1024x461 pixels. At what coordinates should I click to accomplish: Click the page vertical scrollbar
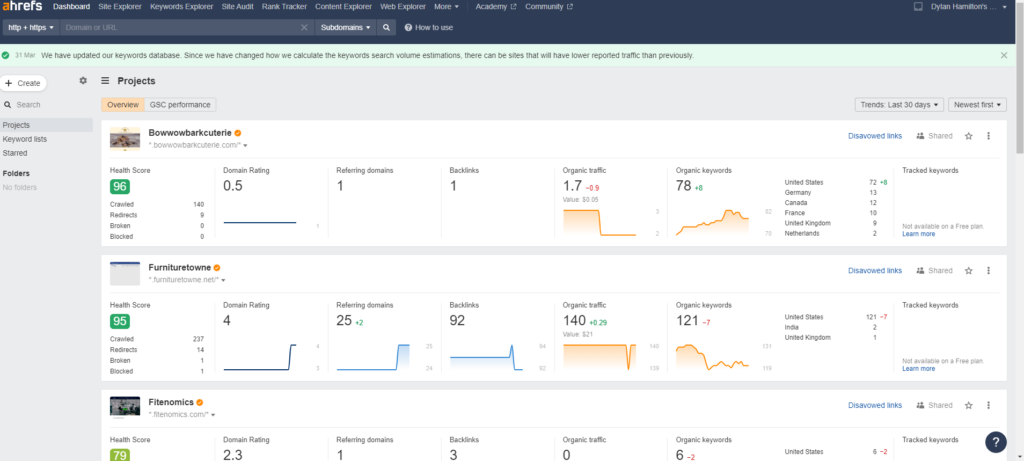[1019, 78]
